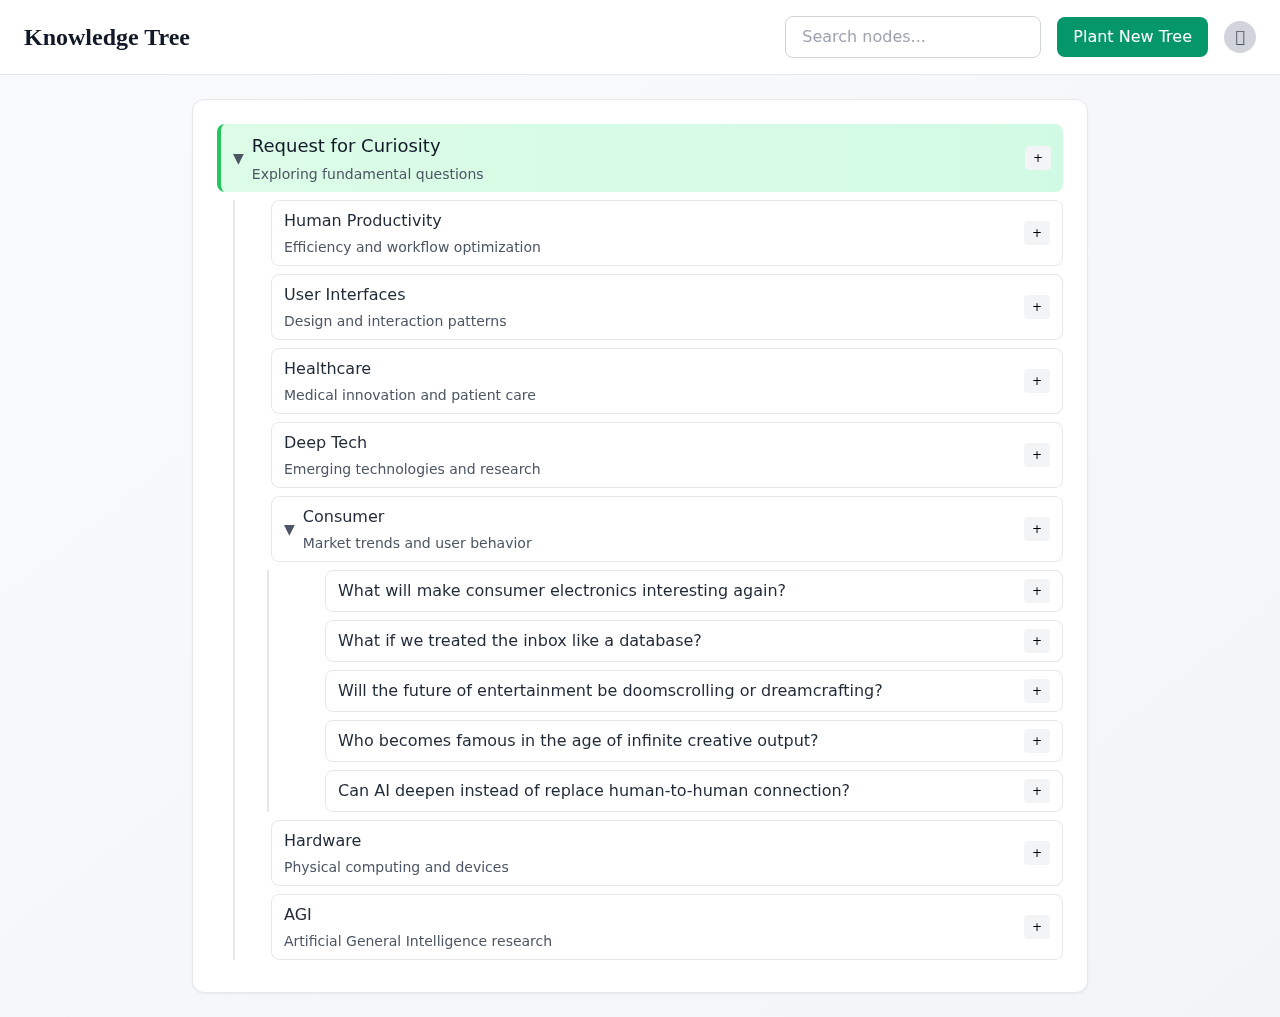Click plus on the infinite creative output question

[x=1036, y=740]
